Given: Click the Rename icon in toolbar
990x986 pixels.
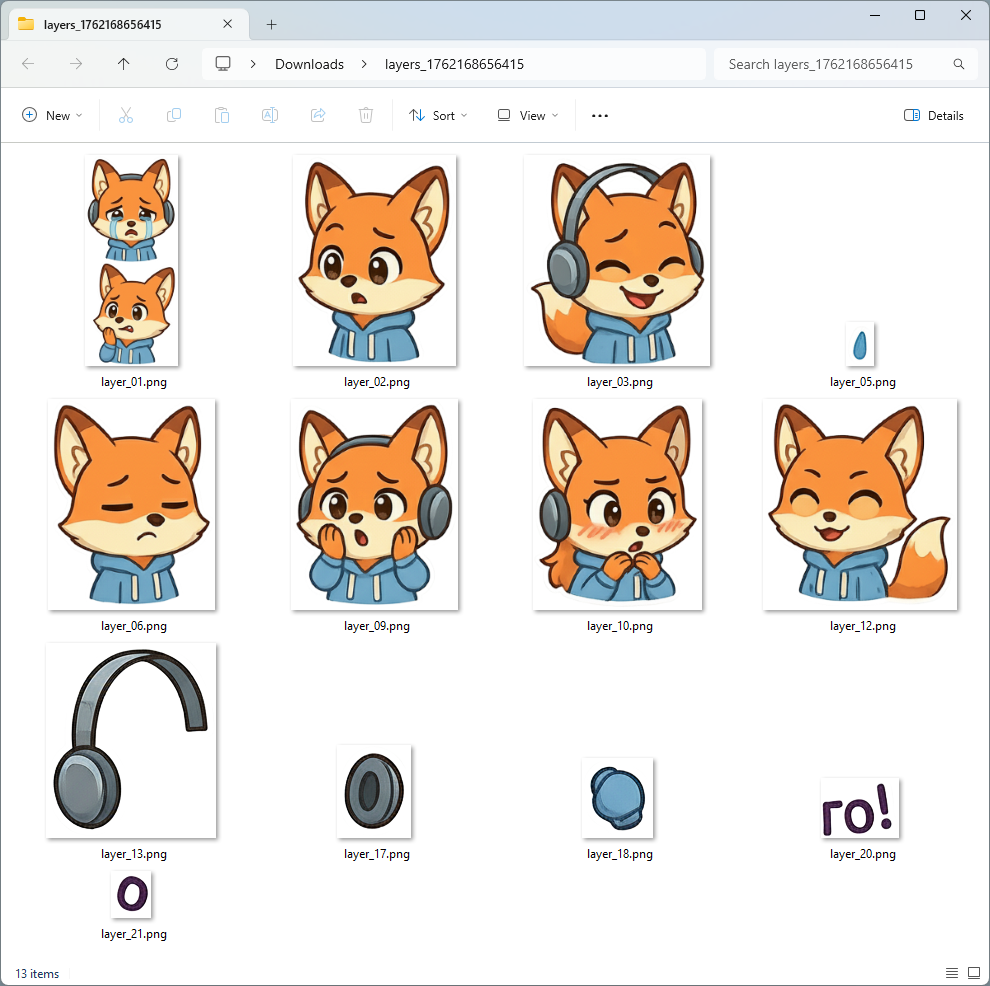Looking at the screenshot, I should point(270,115).
